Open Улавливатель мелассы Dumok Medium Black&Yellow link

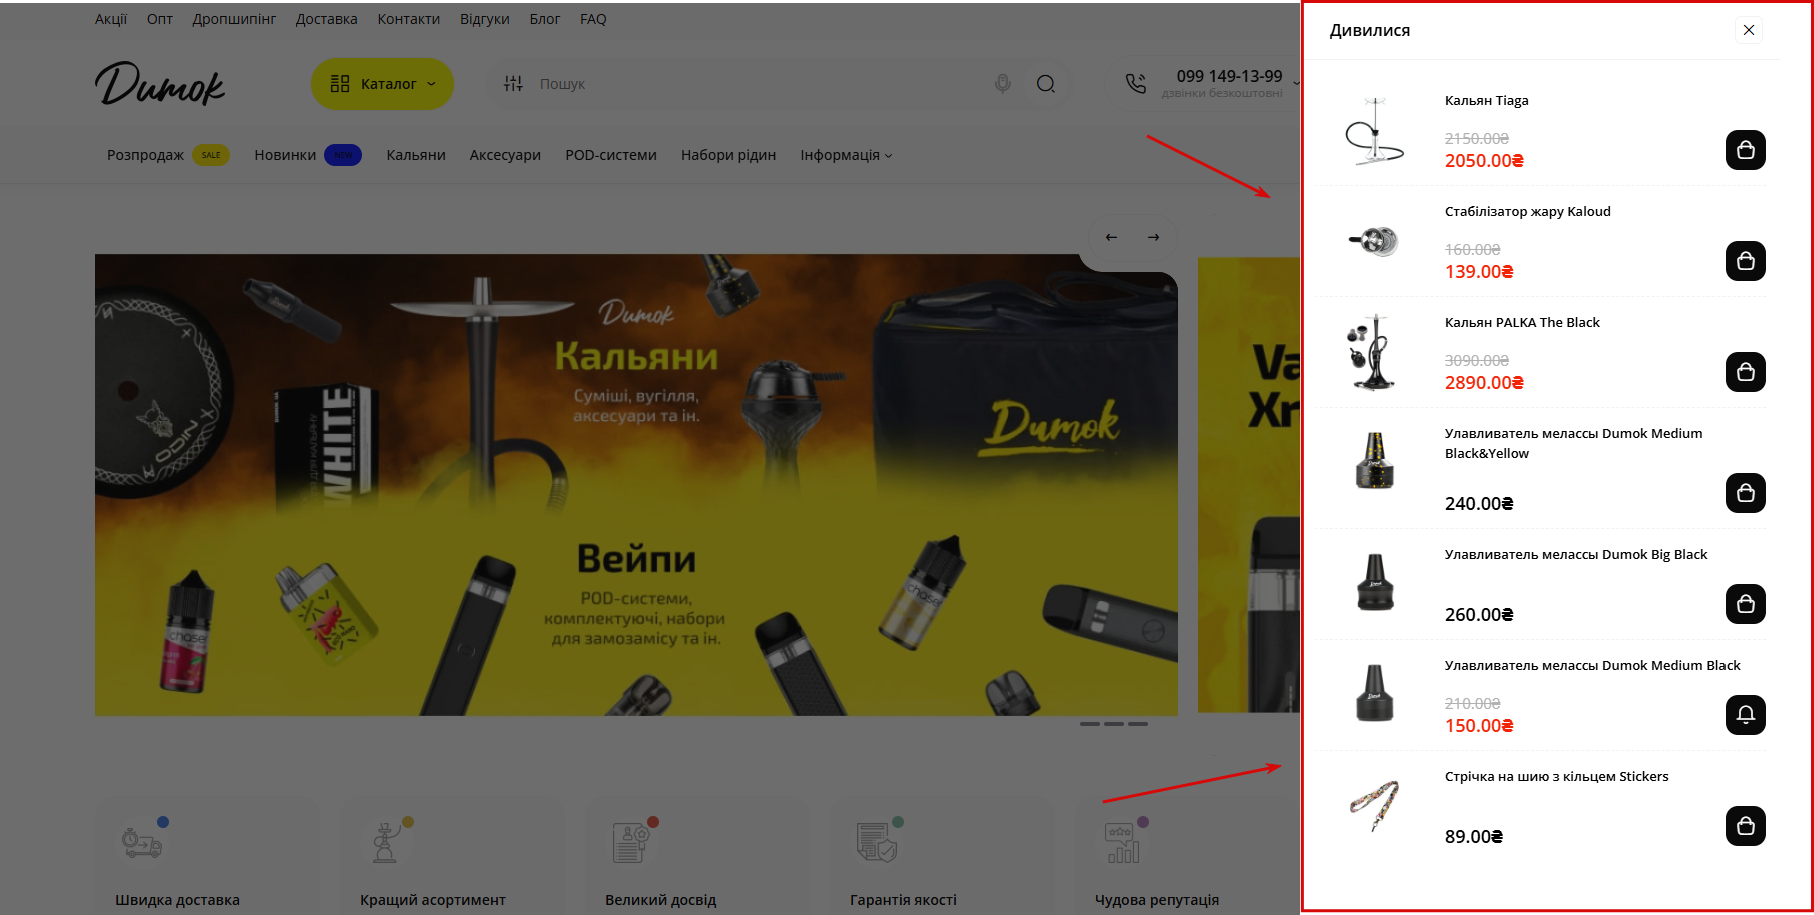(1573, 444)
